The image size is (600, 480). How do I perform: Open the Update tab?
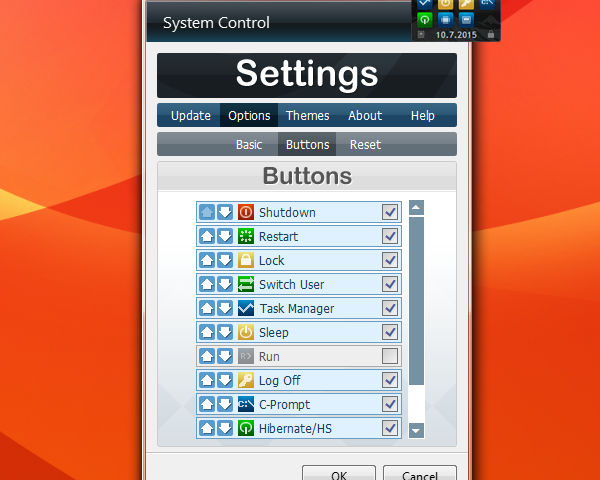point(191,115)
